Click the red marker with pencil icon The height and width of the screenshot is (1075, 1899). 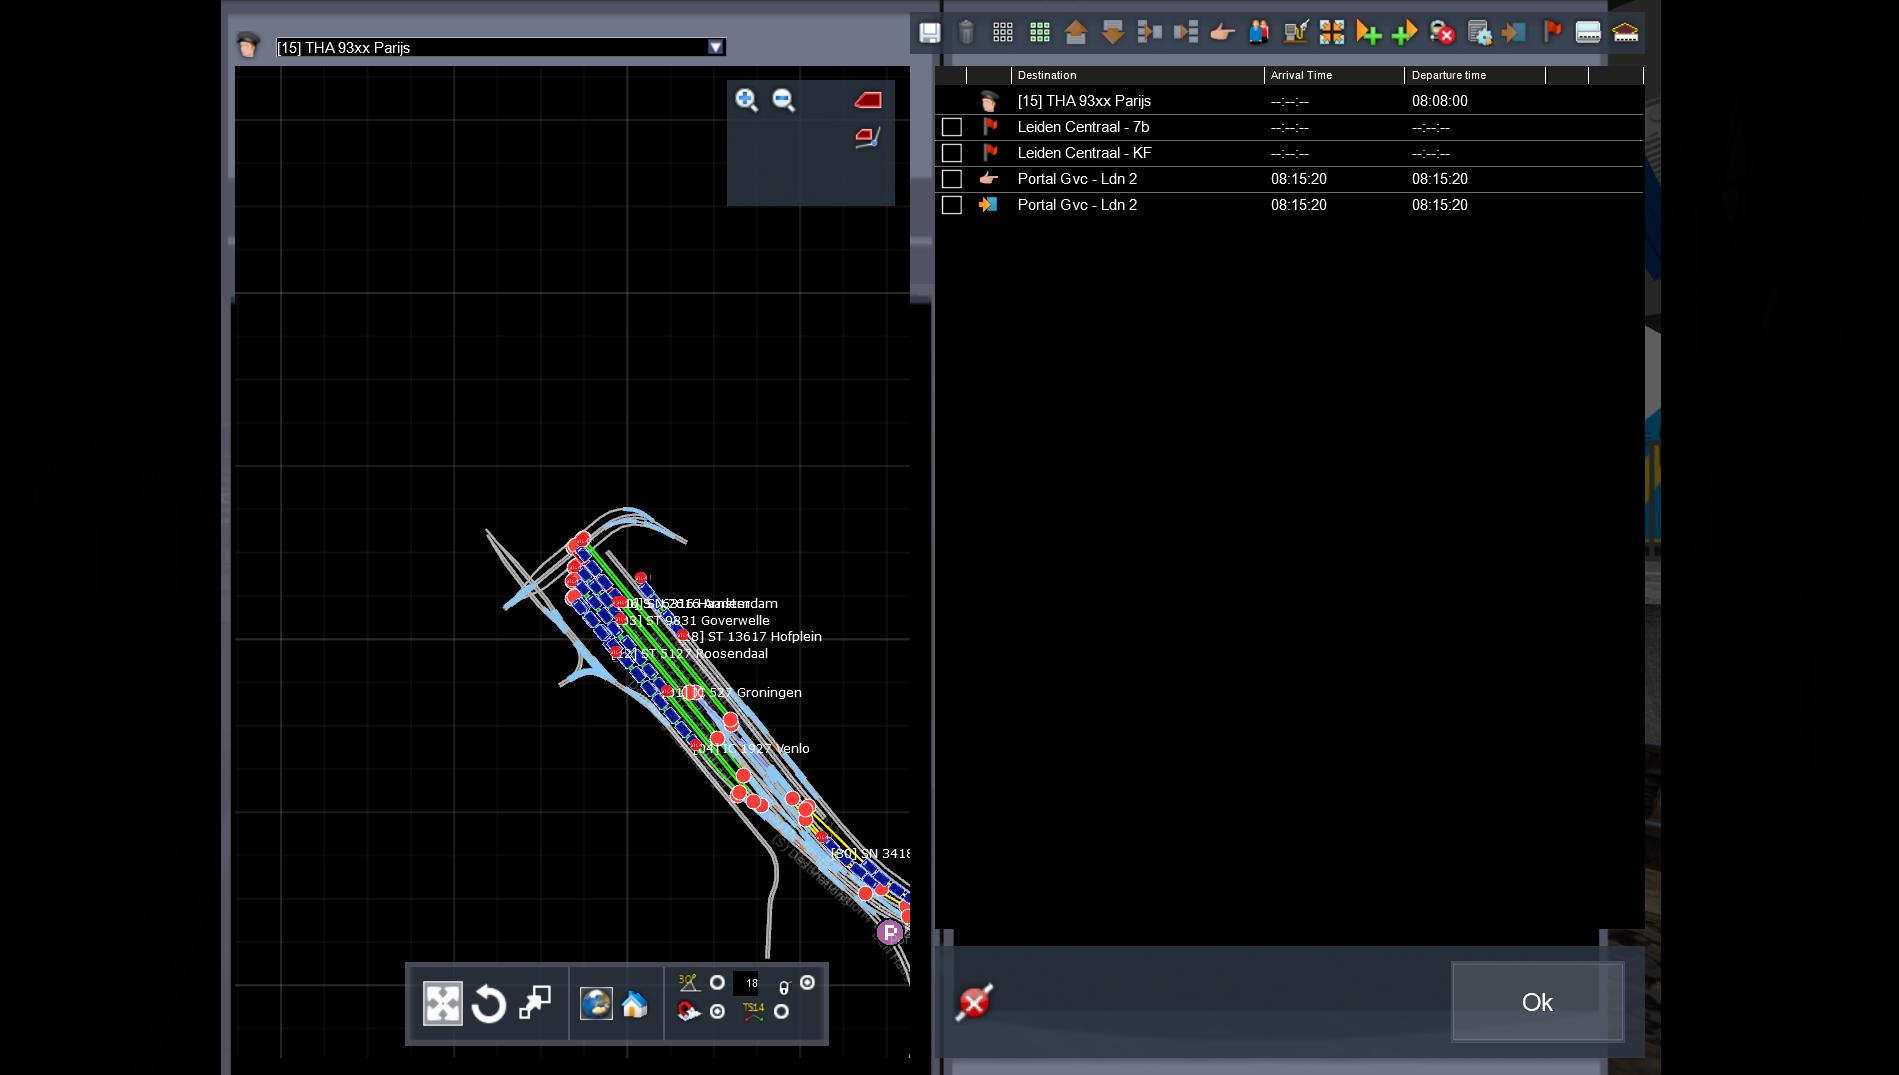click(868, 137)
